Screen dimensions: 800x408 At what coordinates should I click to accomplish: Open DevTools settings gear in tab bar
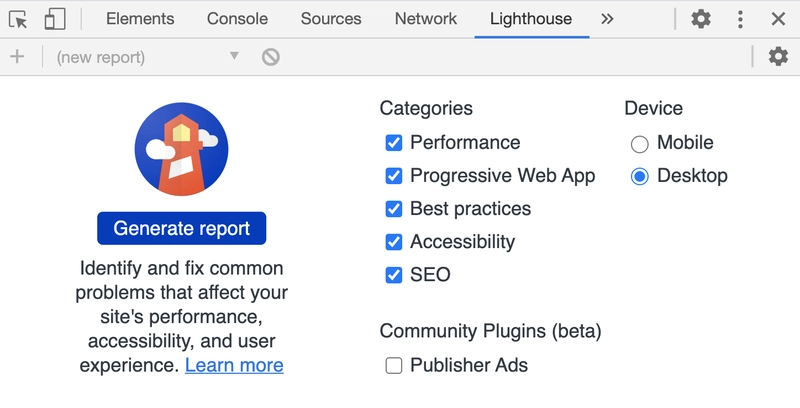click(701, 19)
